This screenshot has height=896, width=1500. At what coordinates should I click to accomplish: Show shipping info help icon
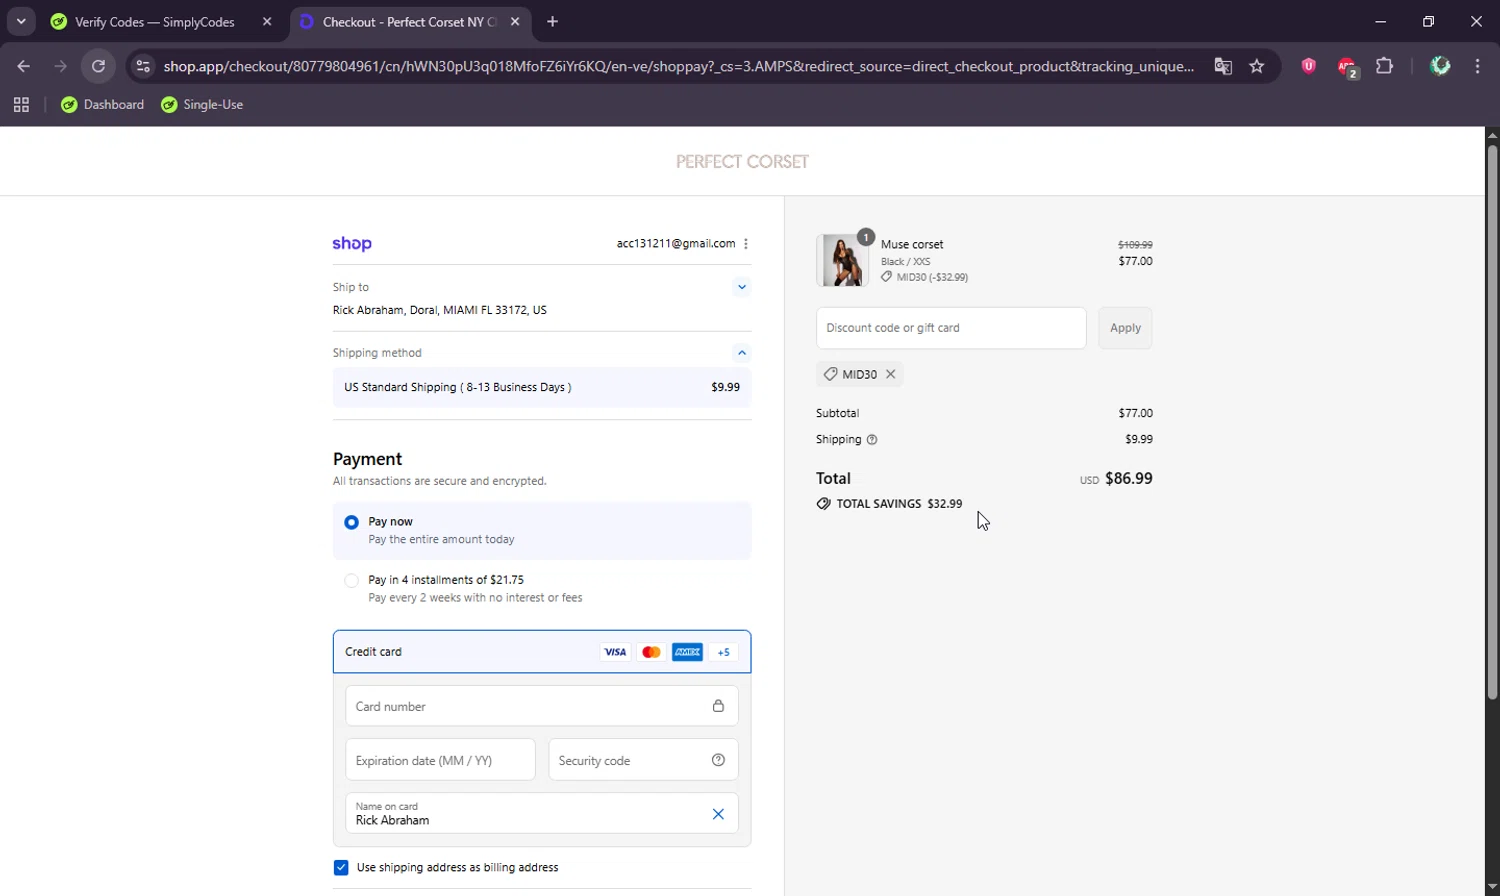pyautogui.click(x=872, y=440)
